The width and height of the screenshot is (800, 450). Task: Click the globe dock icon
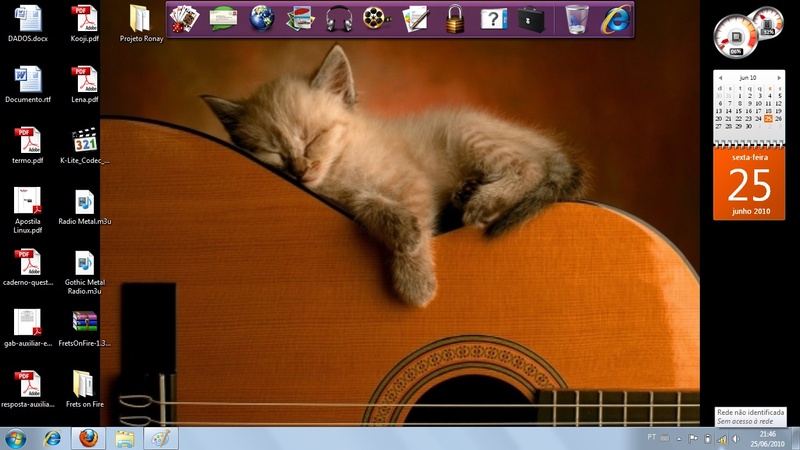pos(262,19)
